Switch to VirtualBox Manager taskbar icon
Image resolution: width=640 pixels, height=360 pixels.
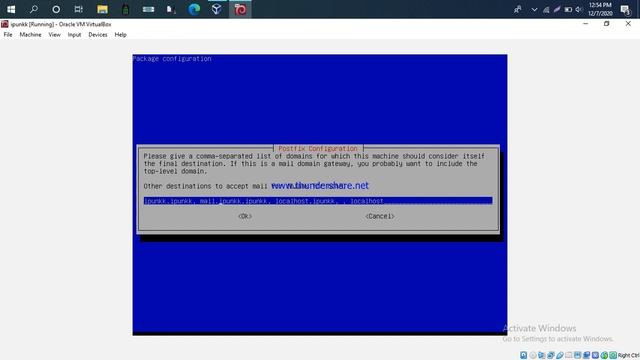coord(217,9)
